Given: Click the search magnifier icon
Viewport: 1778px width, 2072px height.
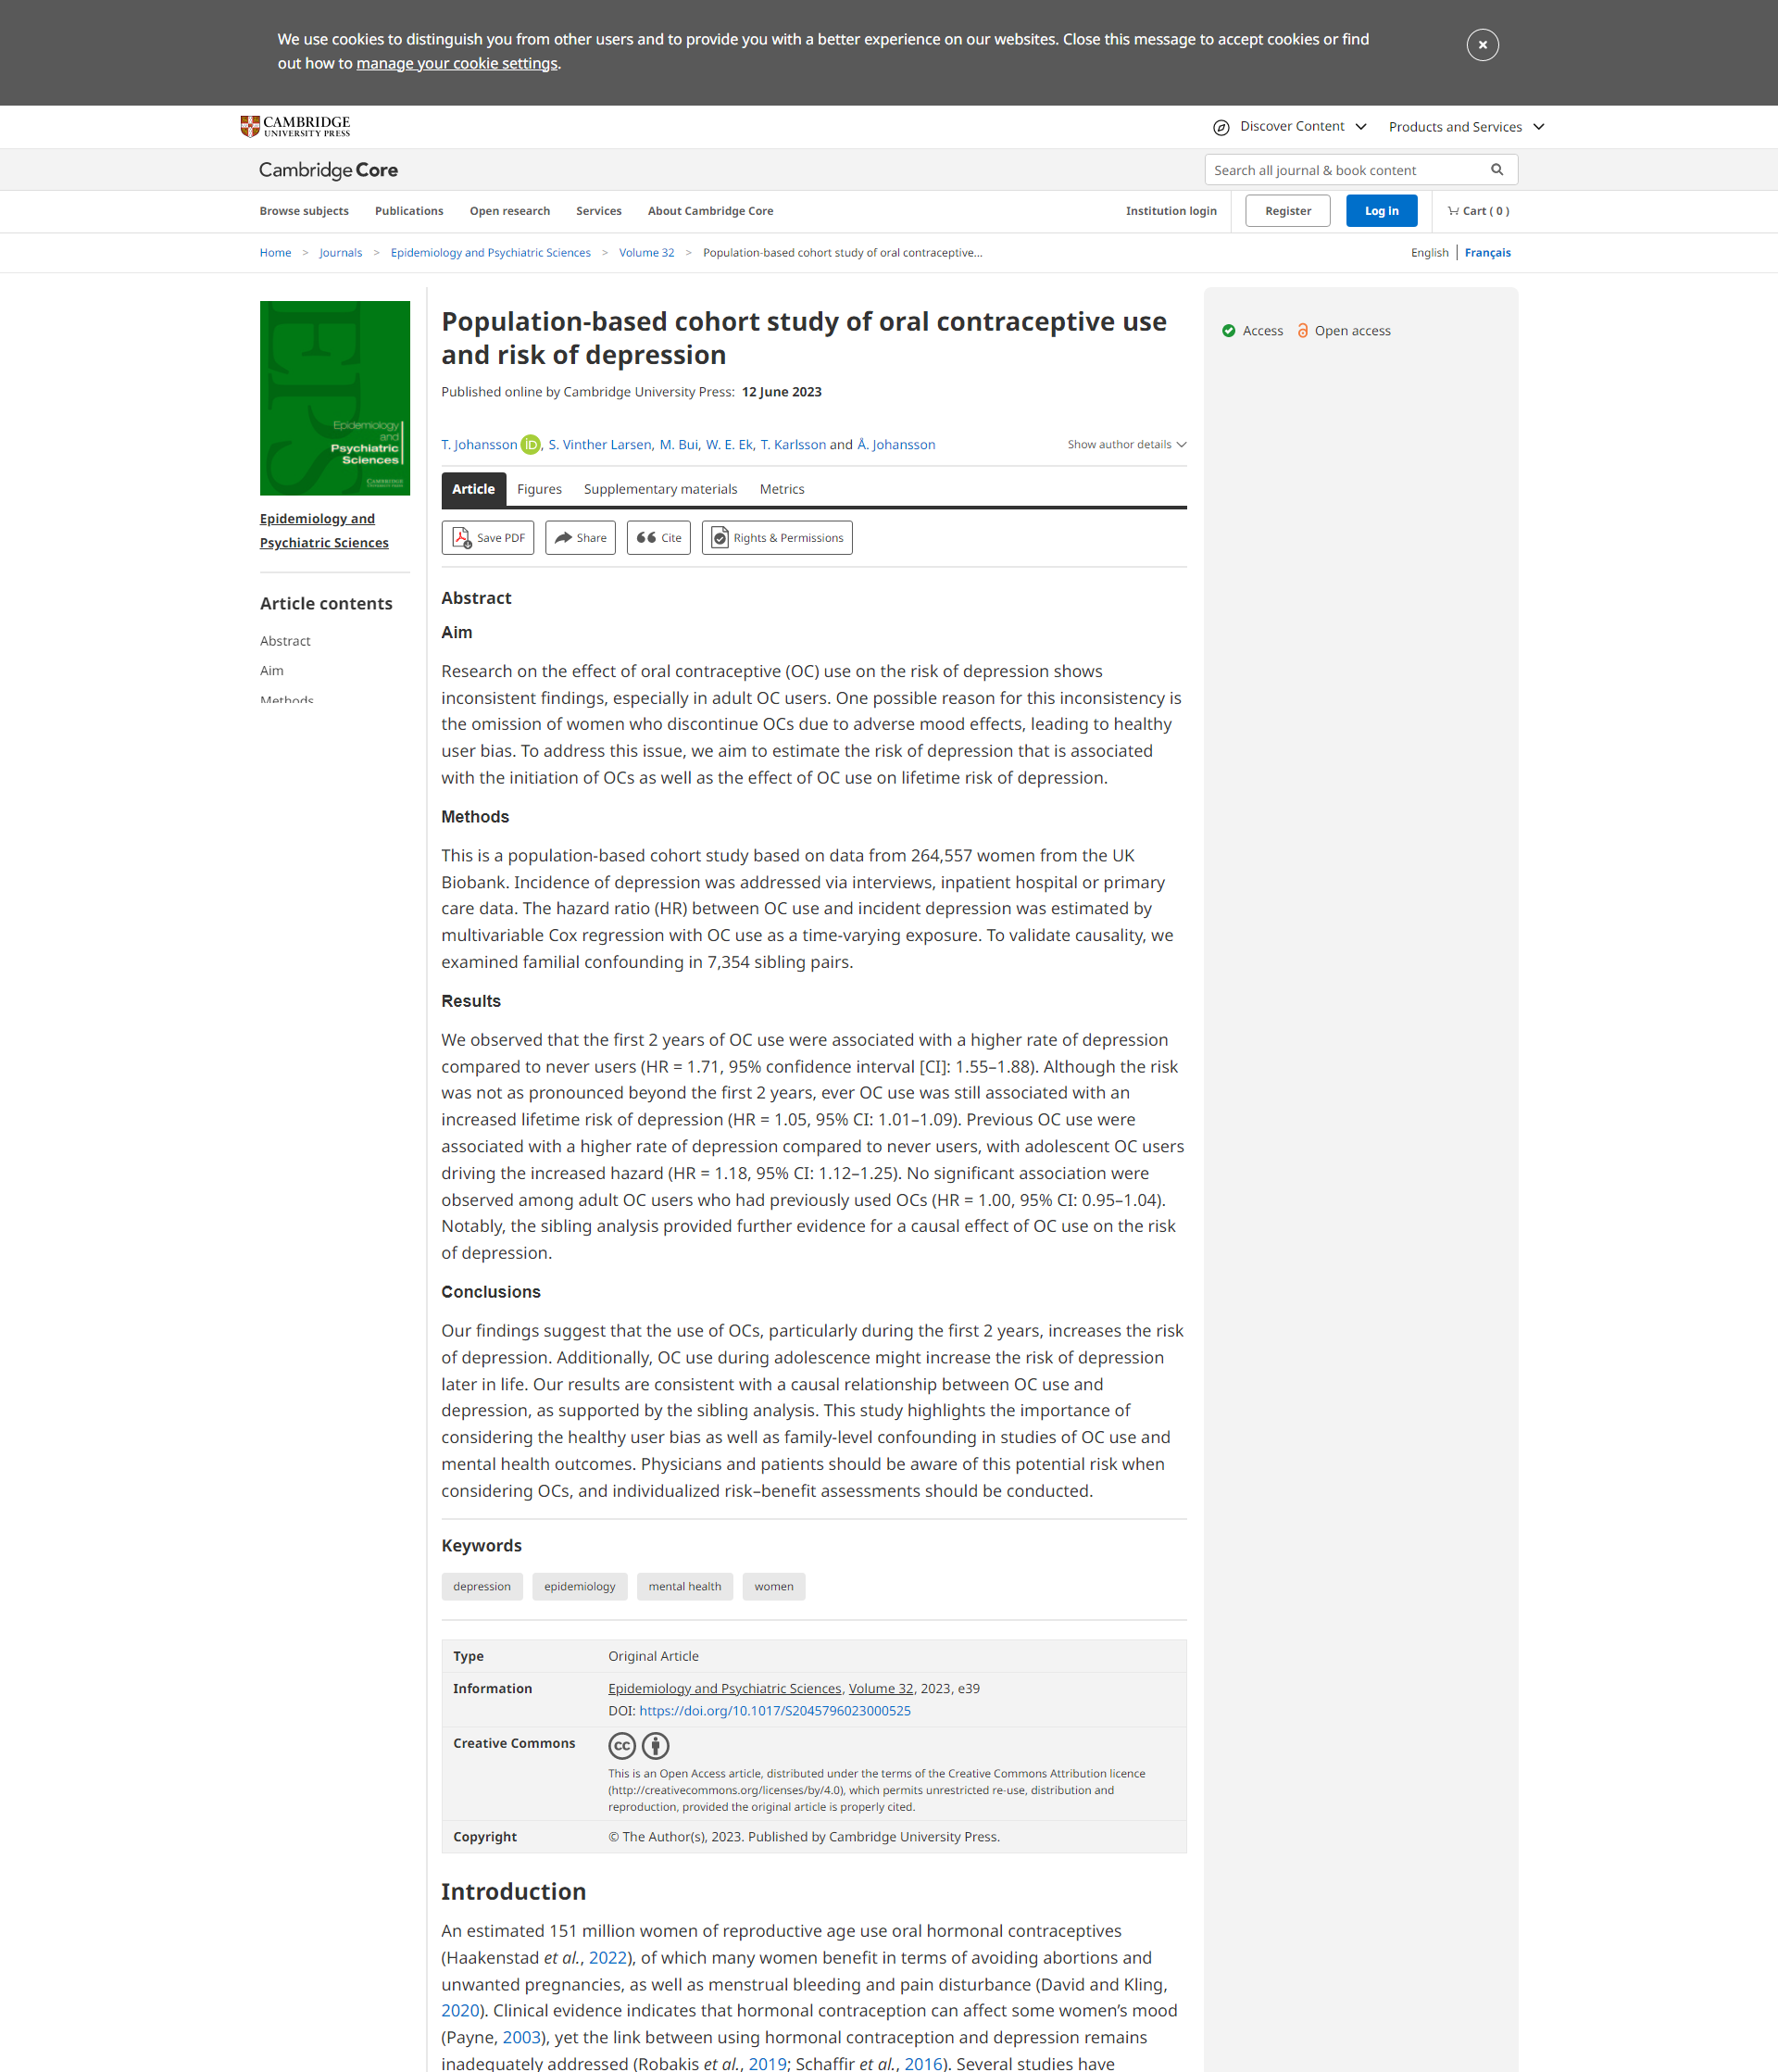Looking at the screenshot, I should point(1497,170).
